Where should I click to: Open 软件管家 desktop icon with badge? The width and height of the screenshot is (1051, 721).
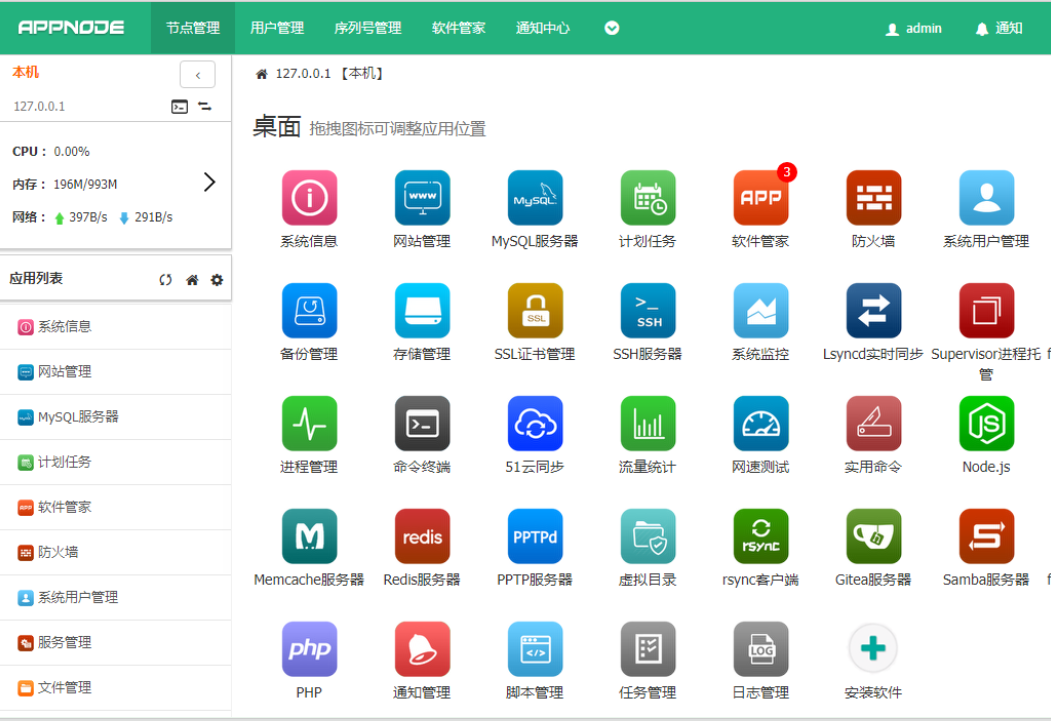pyautogui.click(x=761, y=198)
